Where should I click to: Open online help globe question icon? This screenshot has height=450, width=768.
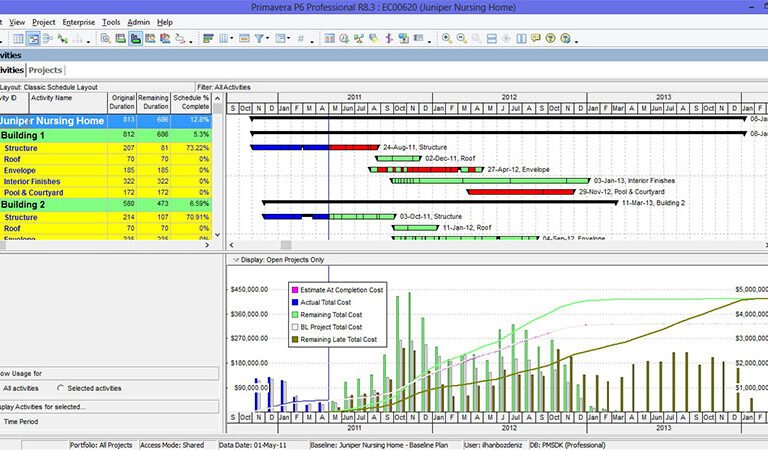coord(566,38)
